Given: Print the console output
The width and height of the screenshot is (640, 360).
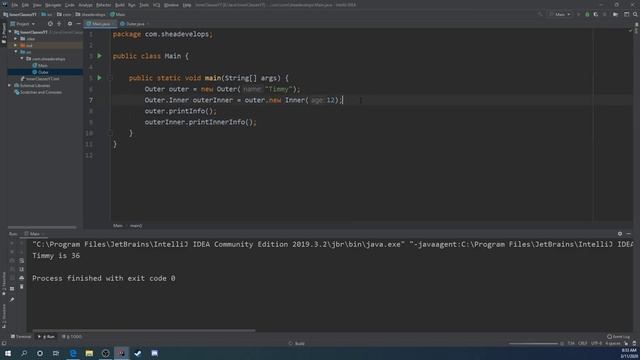Looking at the screenshot, I should (22, 278).
